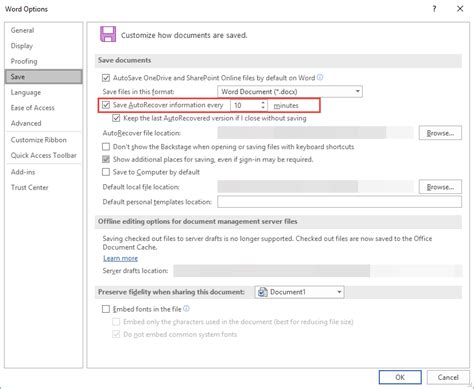Uncheck Save AutoRecover information every checkbox
This screenshot has height=389, width=474.
pyautogui.click(x=106, y=105)
